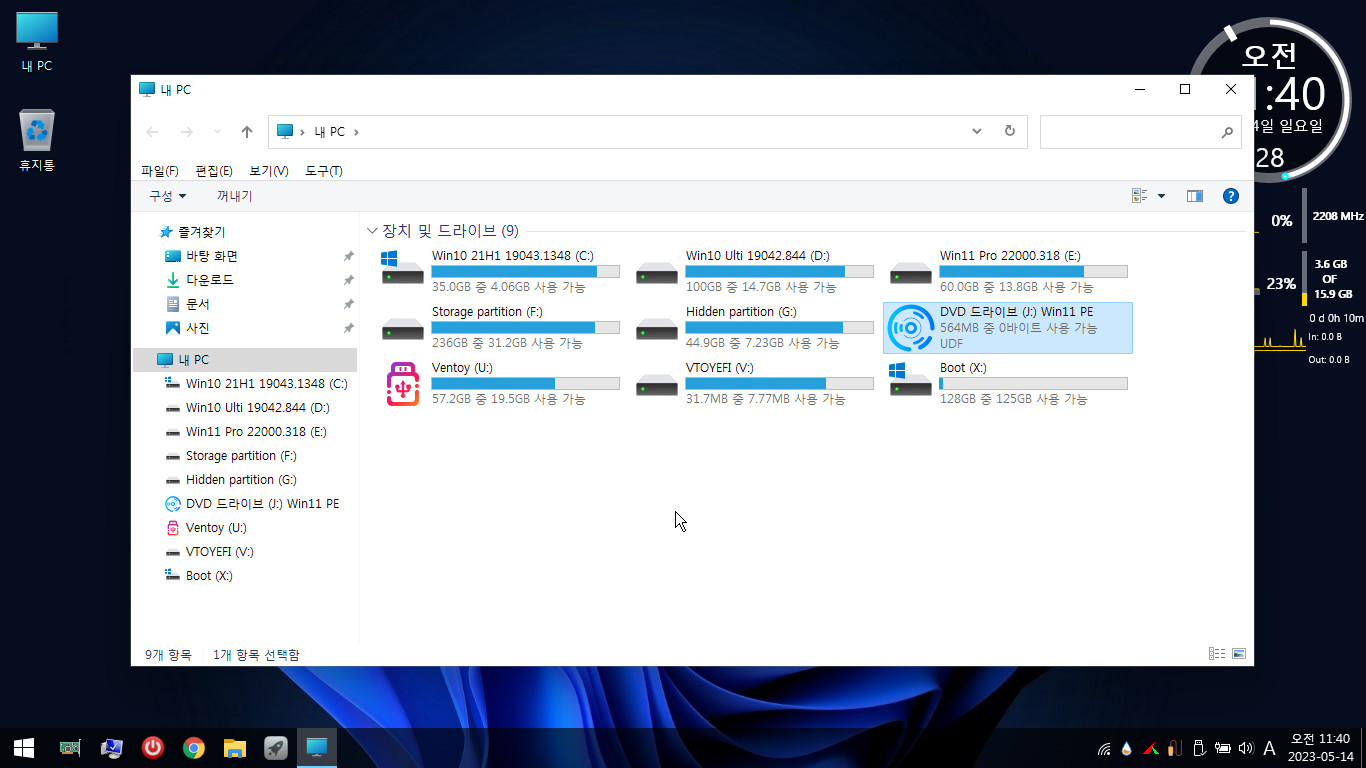The width and height of the screenshot is (1366, 768).
Task: Select the Boot (X:) drive tile
Action: coord(1010,384)
